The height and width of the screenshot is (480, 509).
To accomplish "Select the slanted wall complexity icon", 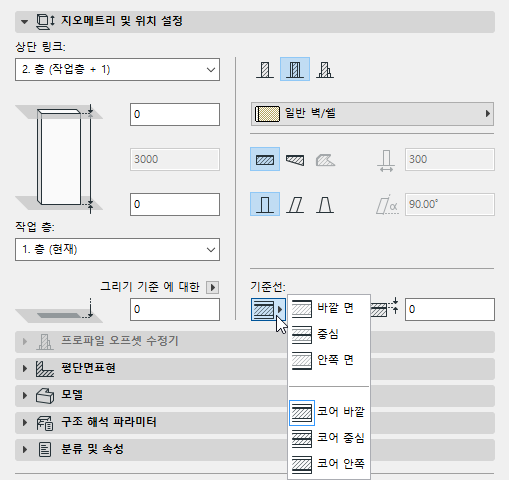I will 295,204.
